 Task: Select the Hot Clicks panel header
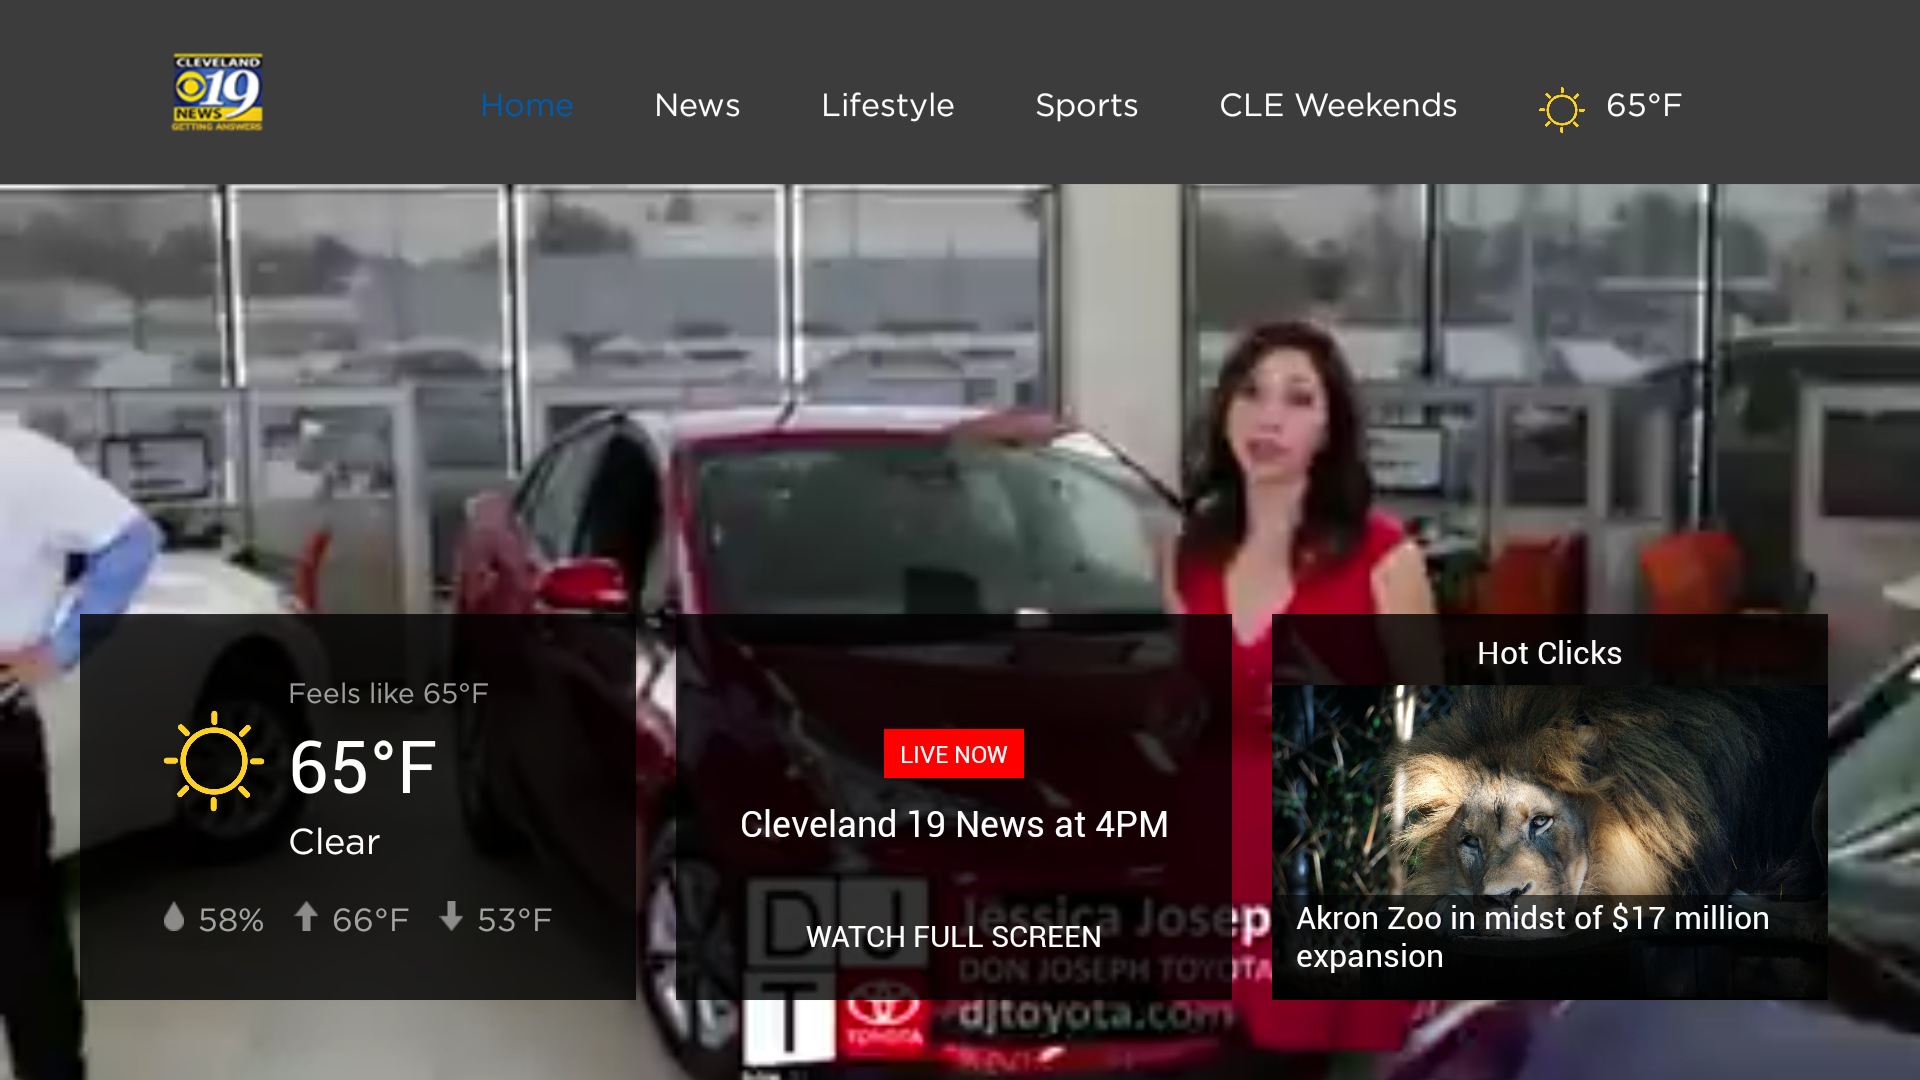click(1549, 653)
